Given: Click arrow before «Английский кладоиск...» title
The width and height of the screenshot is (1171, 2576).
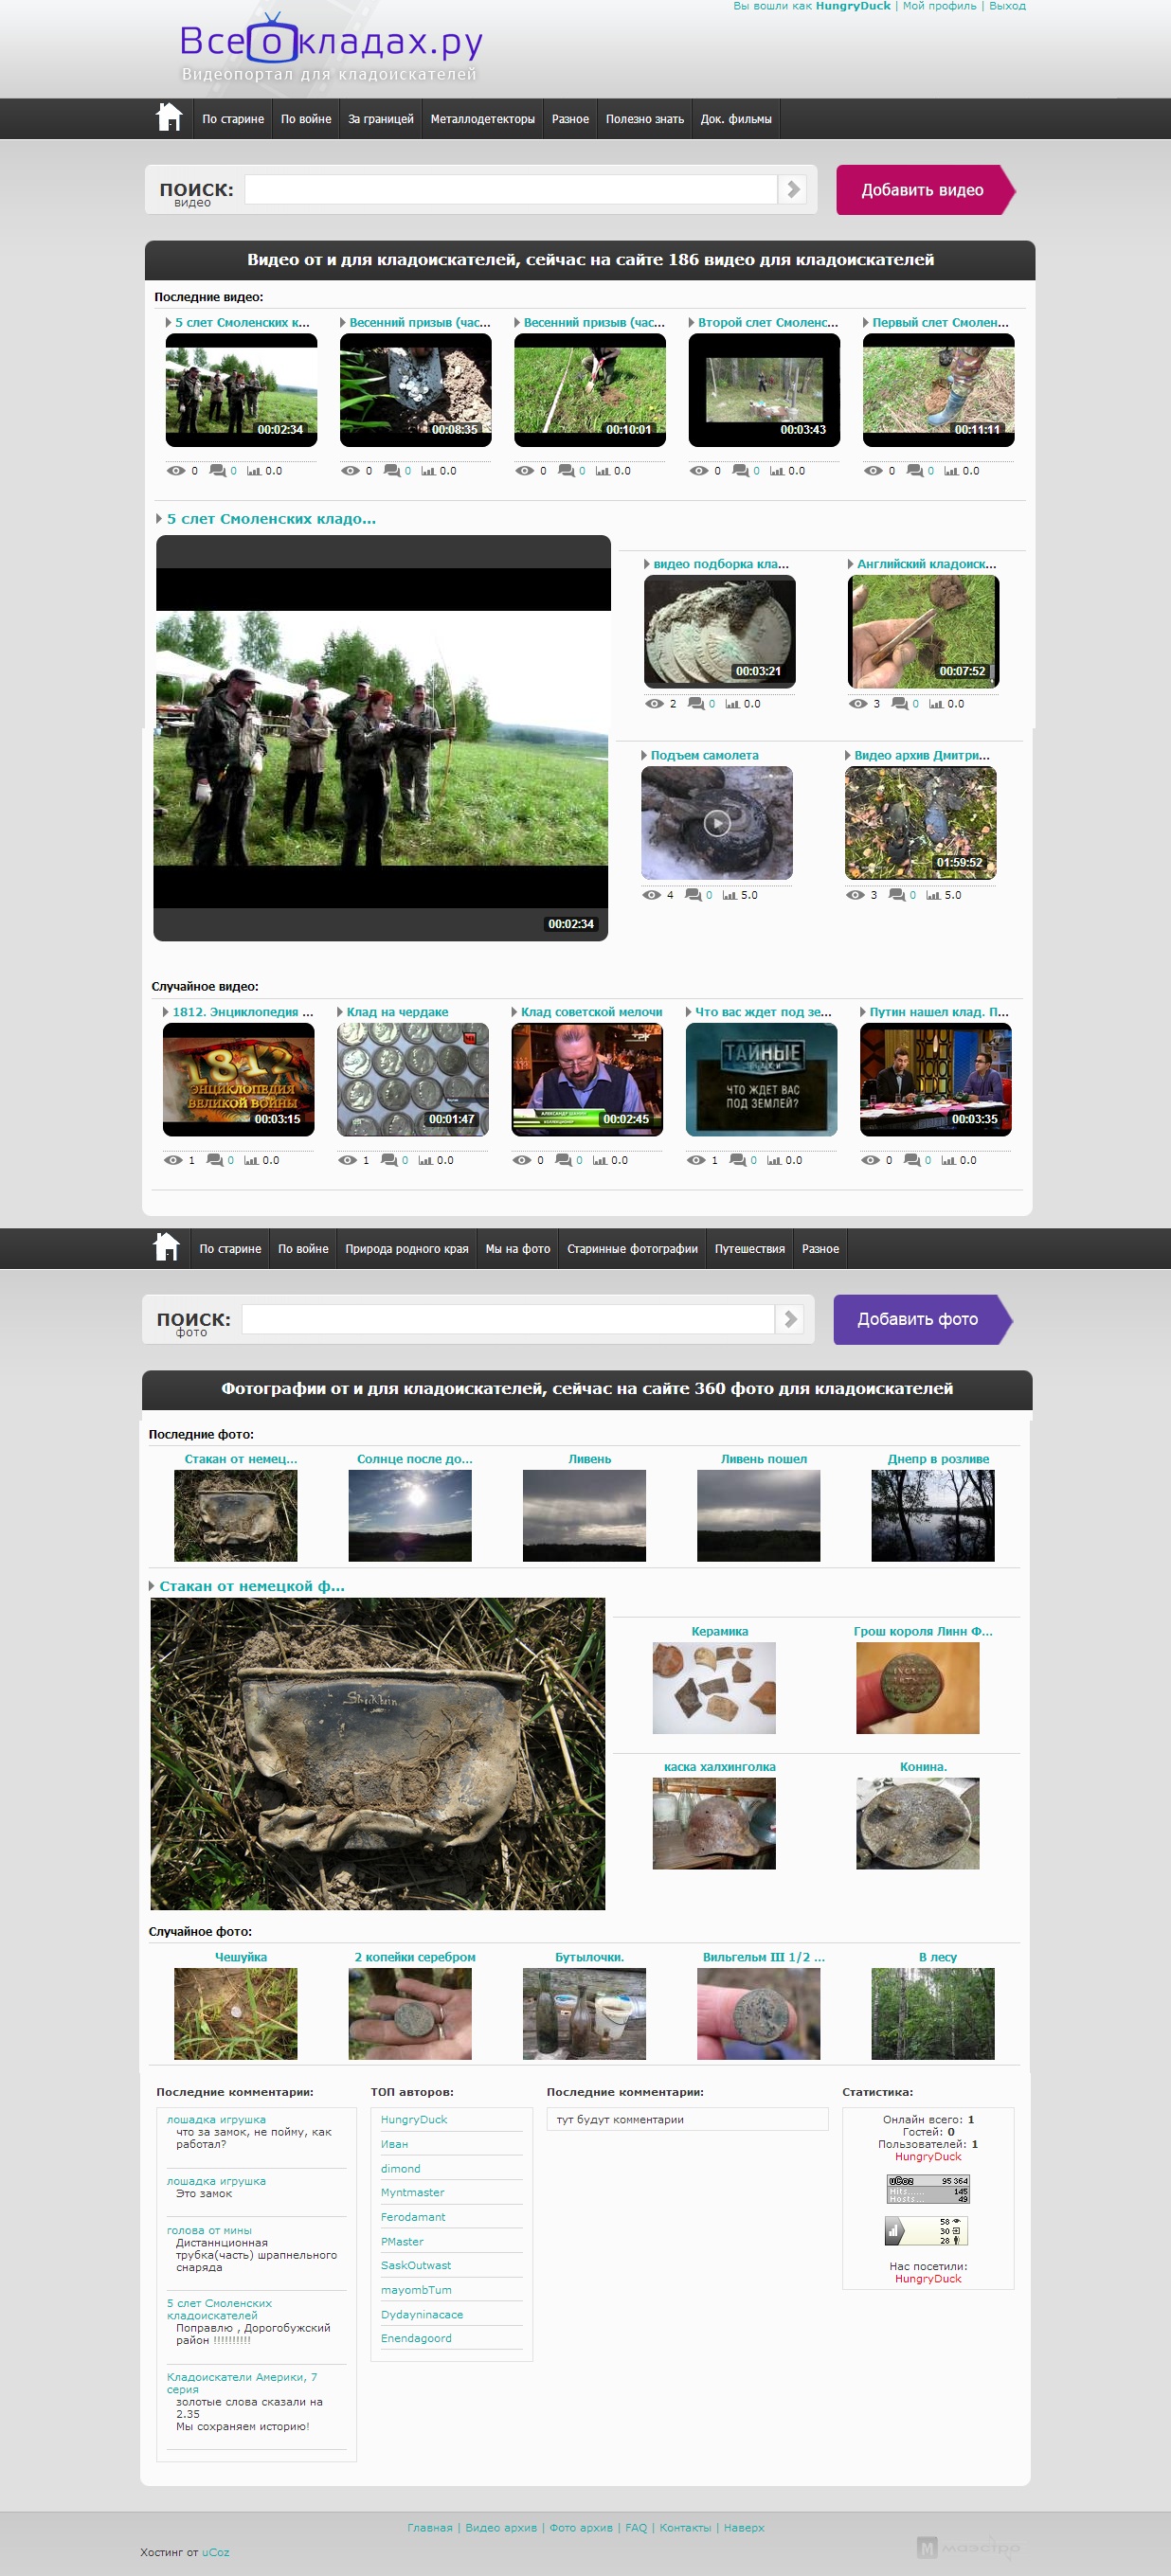Looking at the screenshot, I should pos(850,564).
